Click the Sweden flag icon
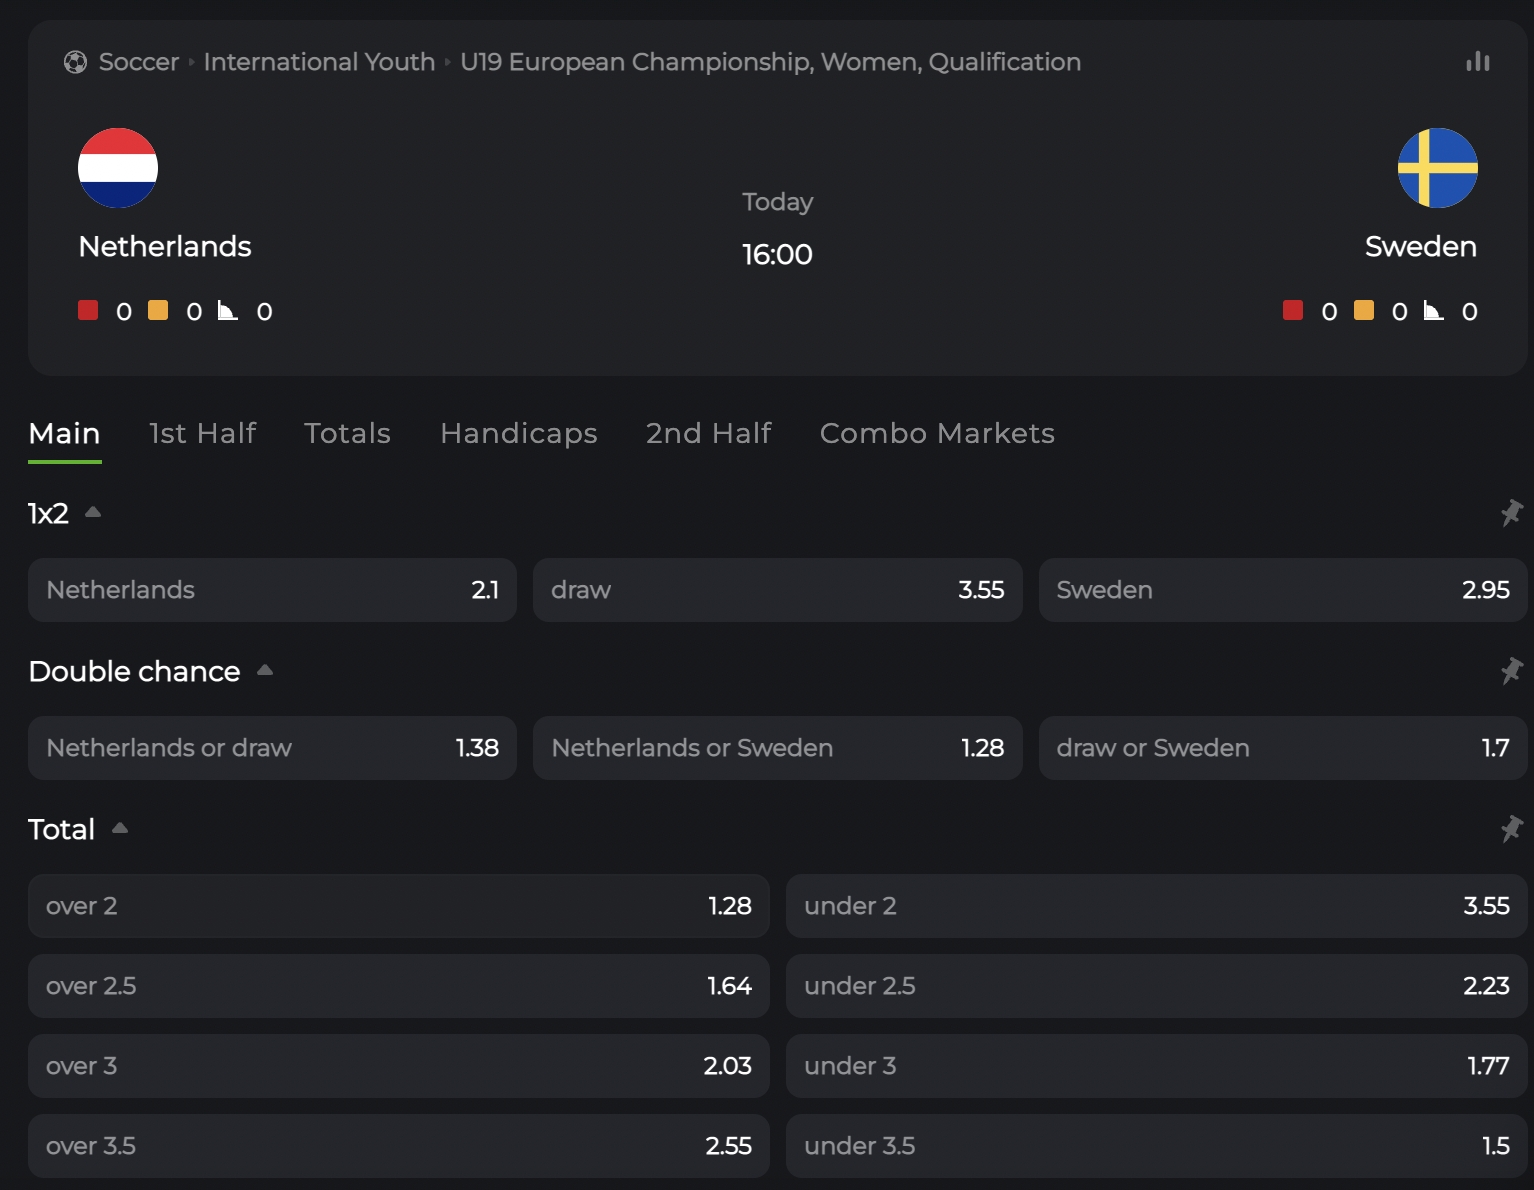The image size is (1534, 1190). pos(1438,168)
